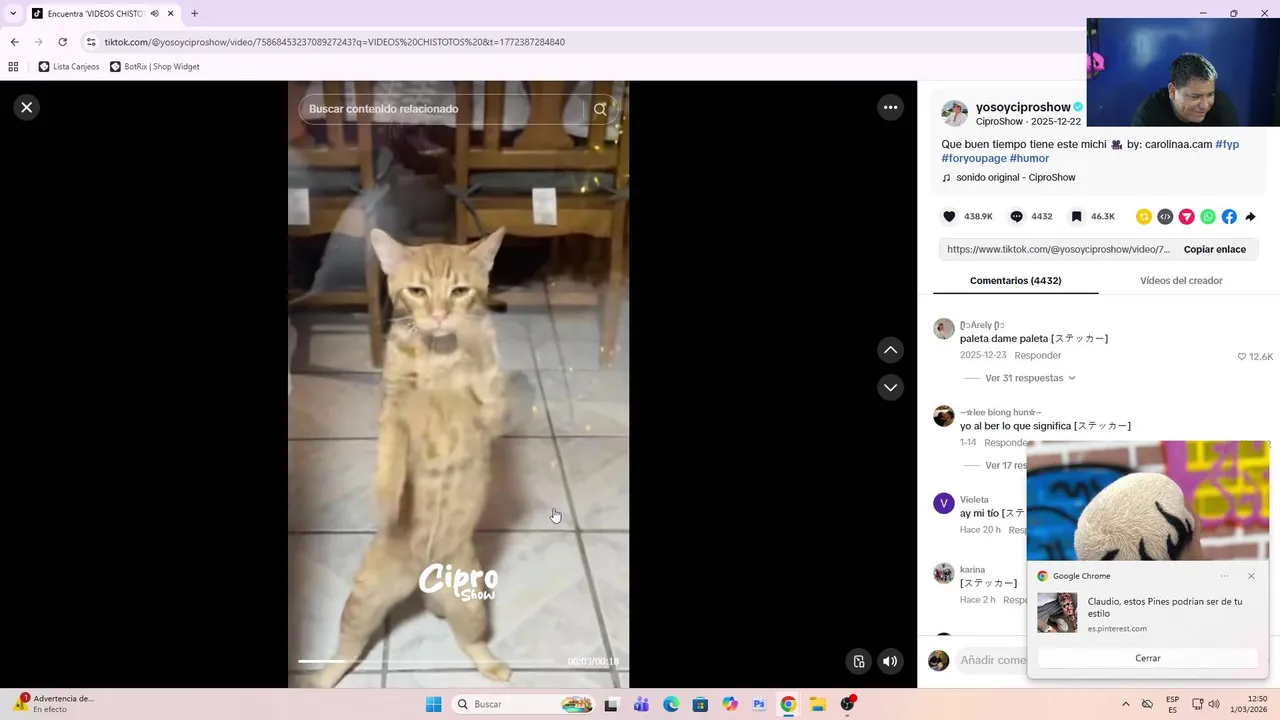Image resolution: width=1280 pixels, height=720 pixels.
Task: Click Copiar enlace button
Action: pos(1215,249)
